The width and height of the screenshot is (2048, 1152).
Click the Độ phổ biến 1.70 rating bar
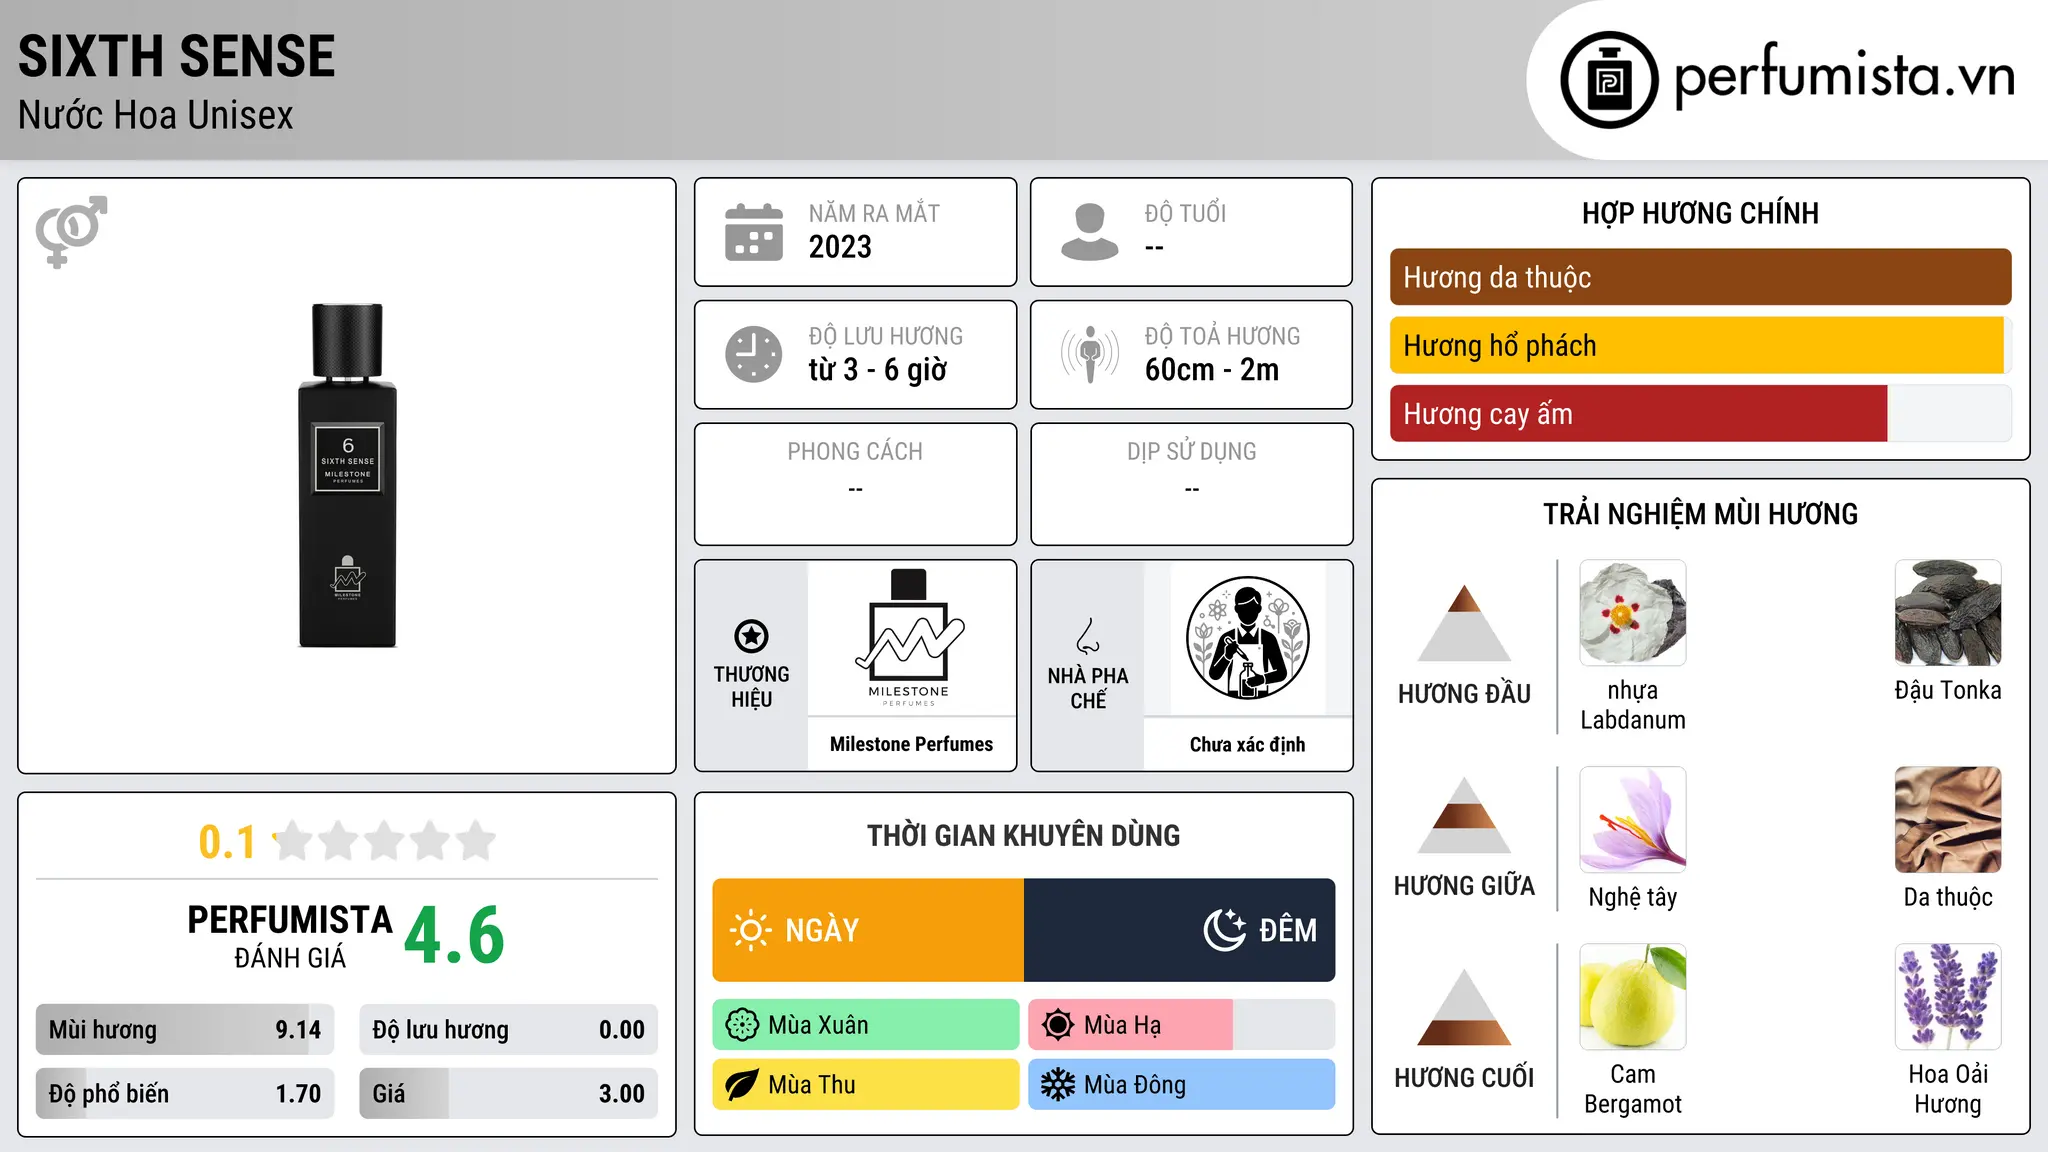coord(185,1094)
